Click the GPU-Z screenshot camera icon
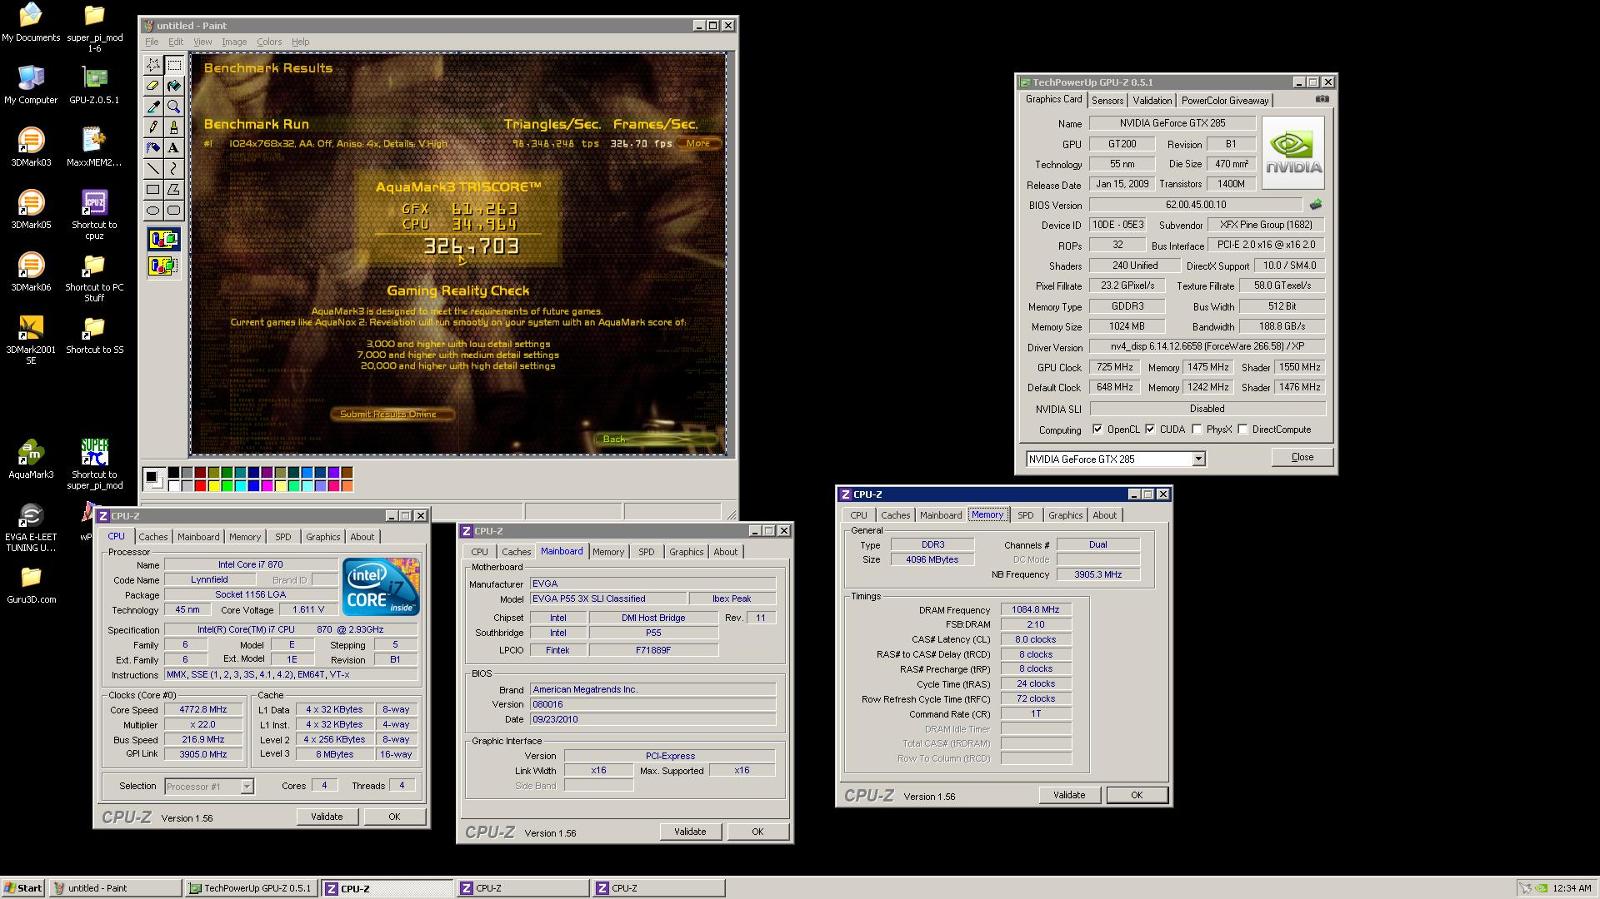The width and height of the screenshot is (1600, 899). (x=1322, y=99)
